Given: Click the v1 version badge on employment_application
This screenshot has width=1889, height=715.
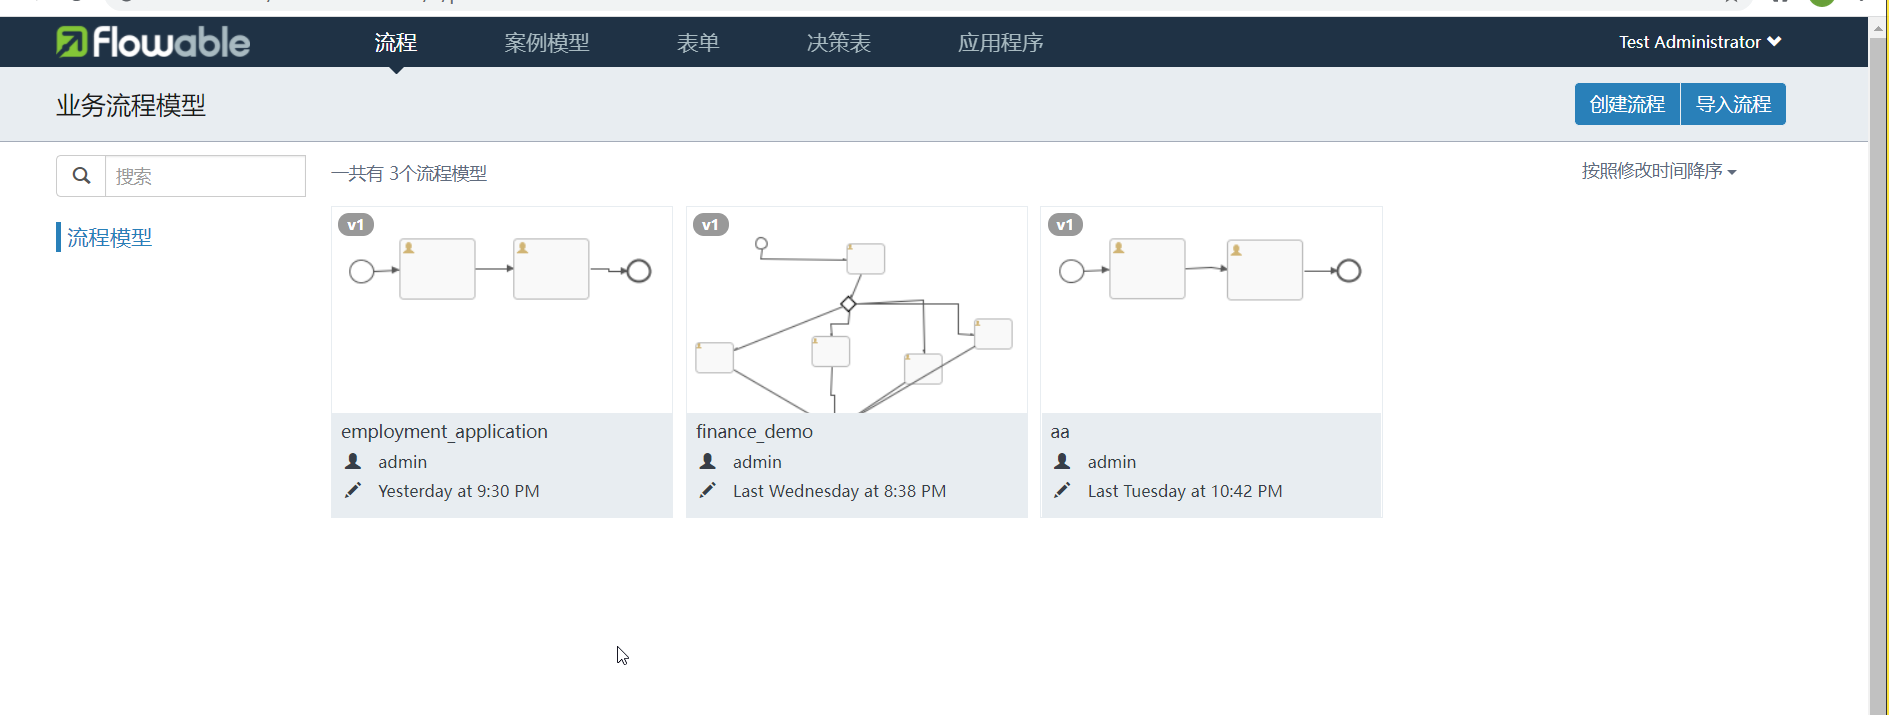Looking at the screenshot, I should click(x=356, y=224).
